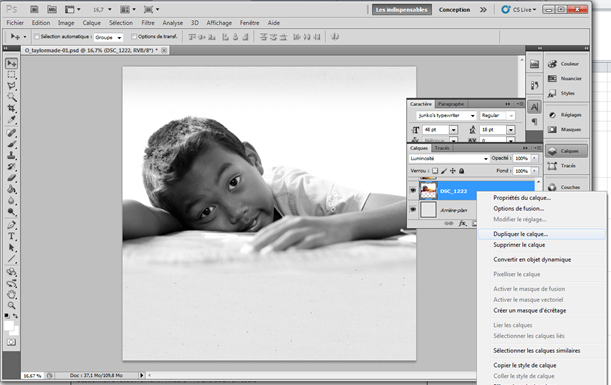
Task: Click the background color swatch
Action: coord(16,332)
